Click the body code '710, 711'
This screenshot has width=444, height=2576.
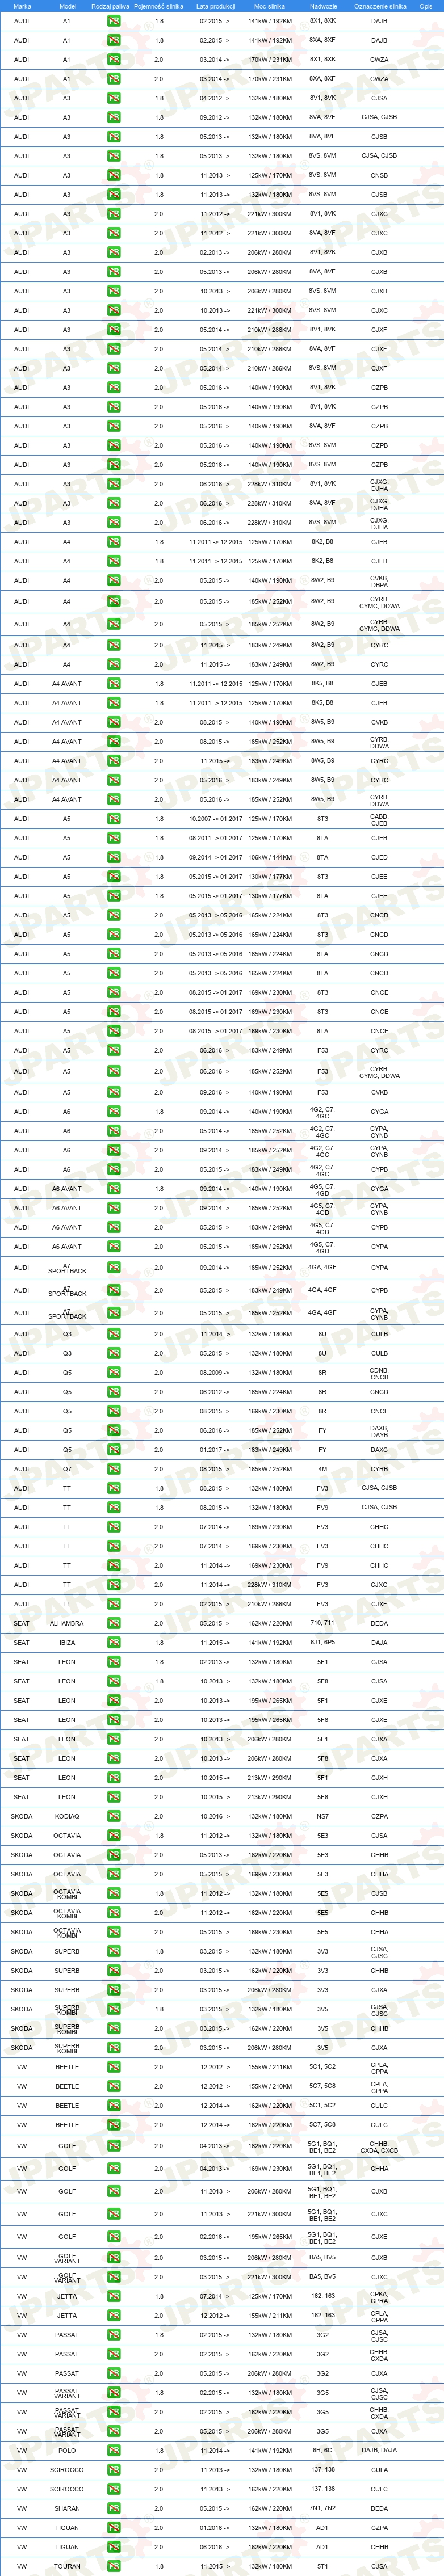323,1623
